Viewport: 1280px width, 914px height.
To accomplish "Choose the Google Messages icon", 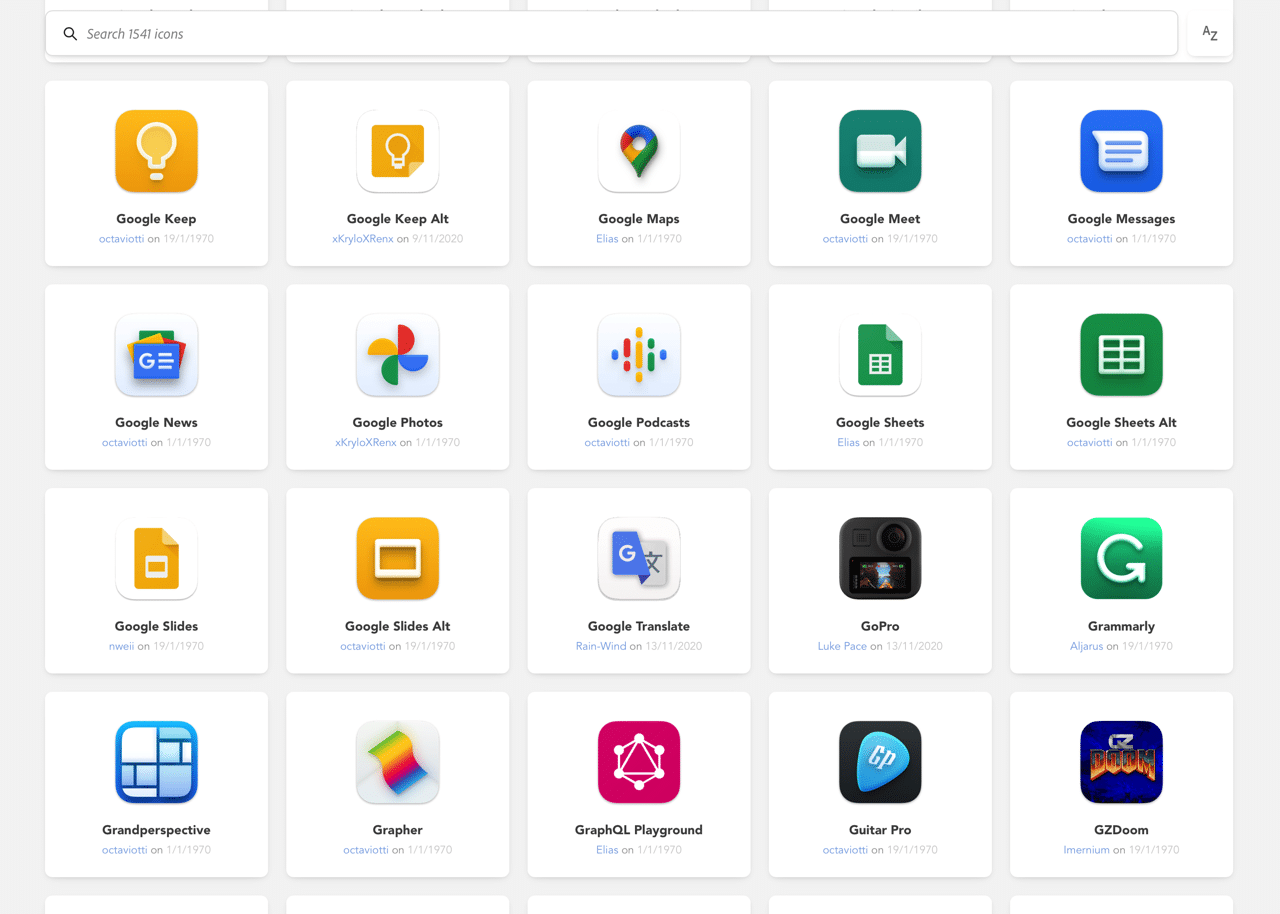I will point(1121,151).
